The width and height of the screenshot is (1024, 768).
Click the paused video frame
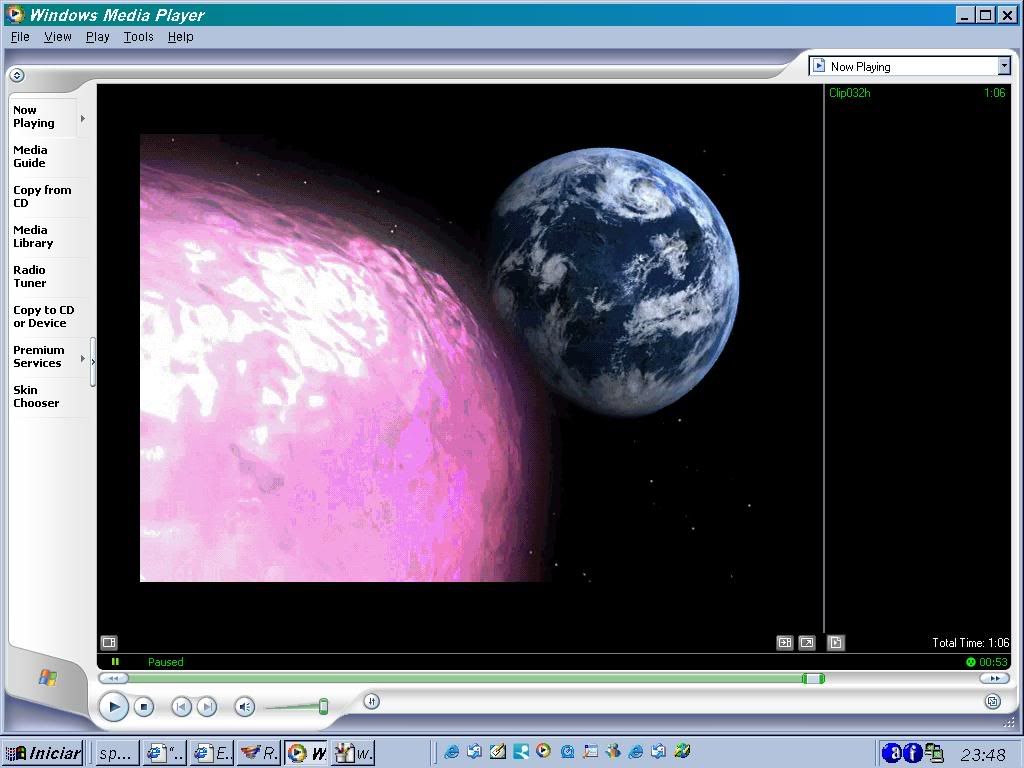pos(460,358)
